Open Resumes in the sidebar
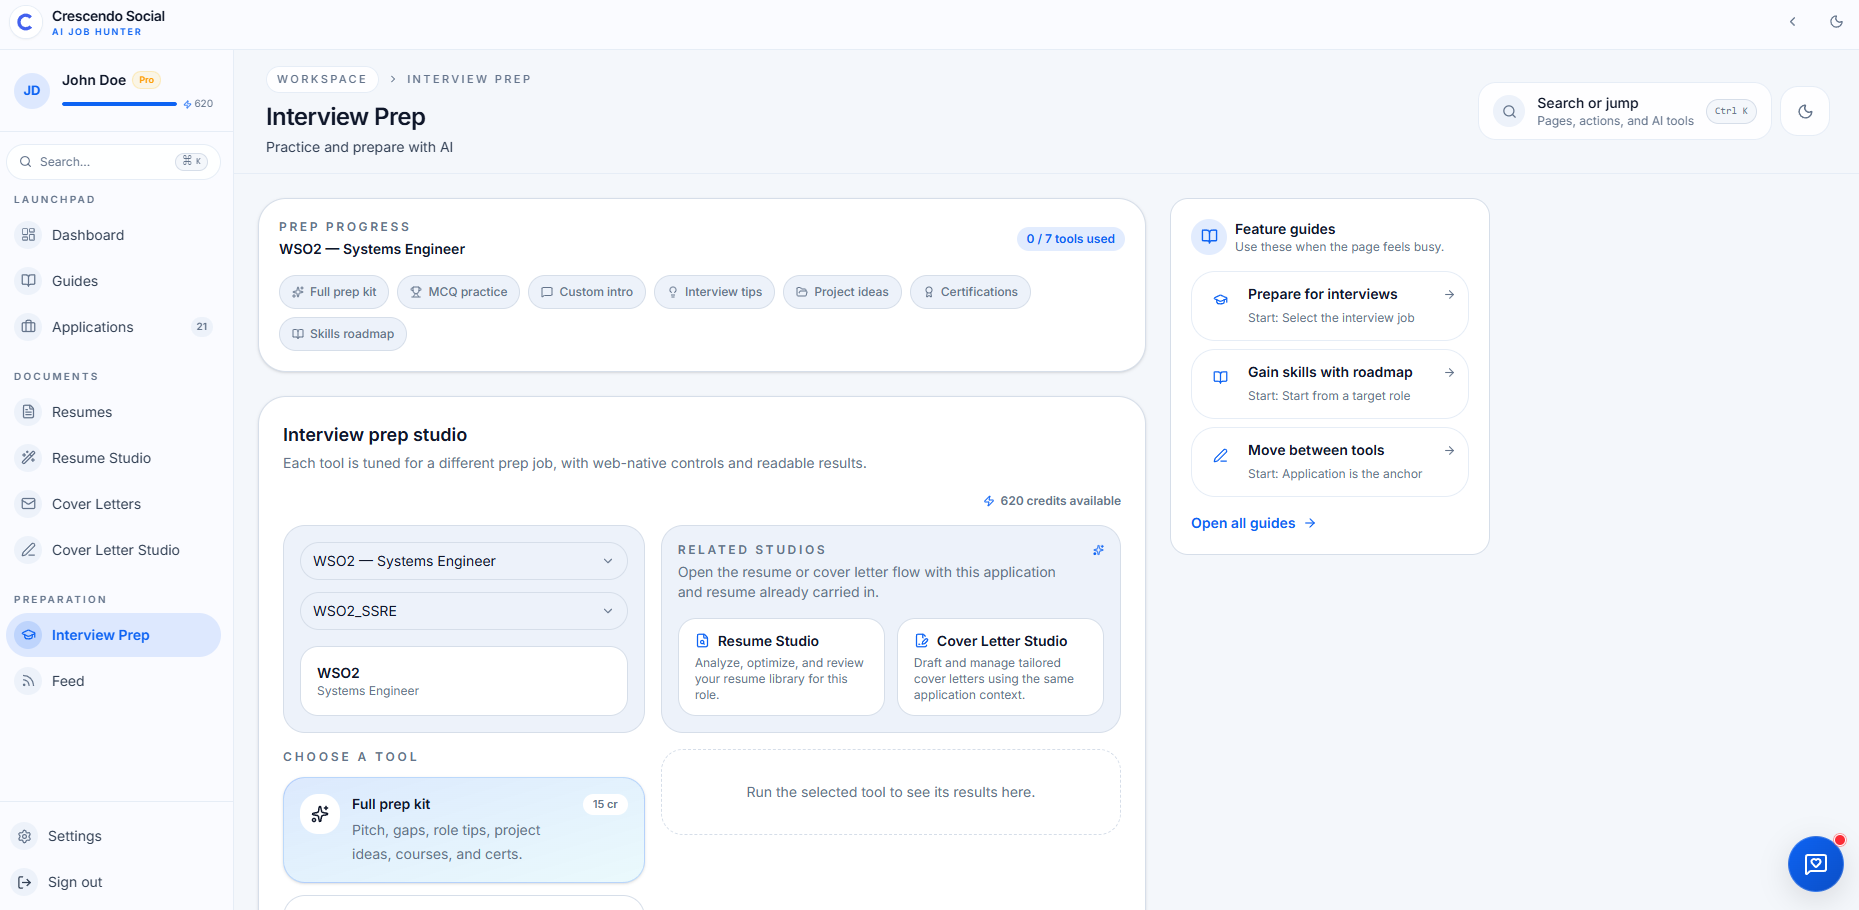Viewport: 1859px width, 910px height. click(x=114, y=412)
